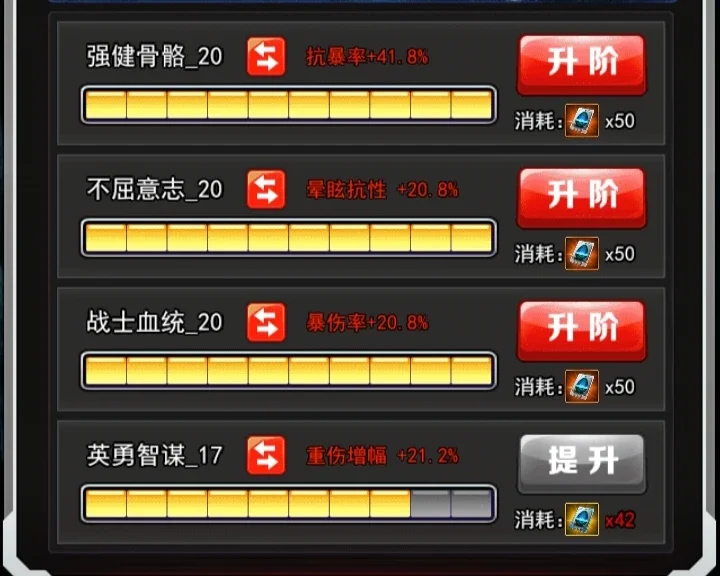This screenshot has height=576, width=720.
Task: Tap the cost card icon under 强健骨骼 升阶 button
Action: tap(582, 120)
